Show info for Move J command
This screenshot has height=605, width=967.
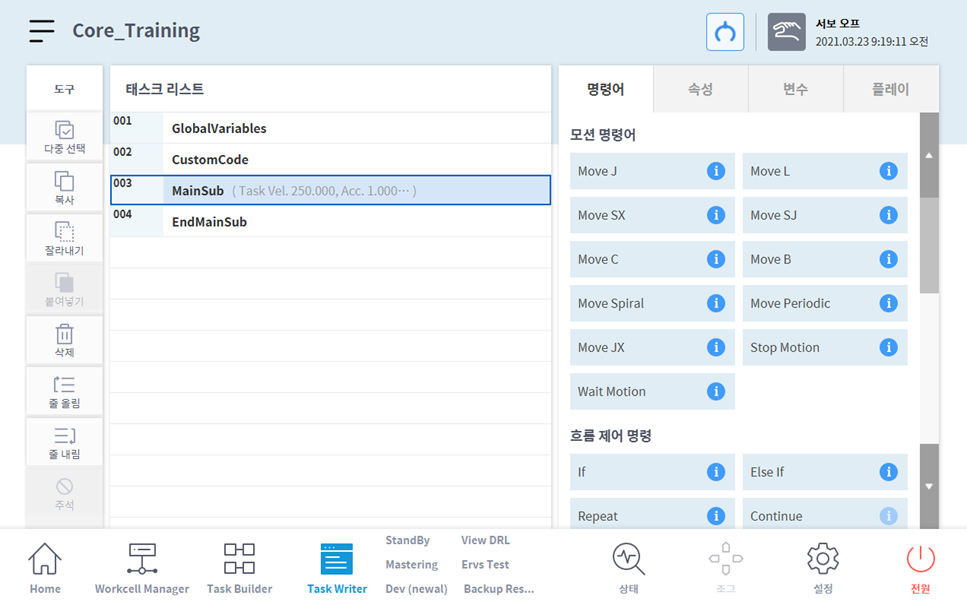tap(715, 171)
